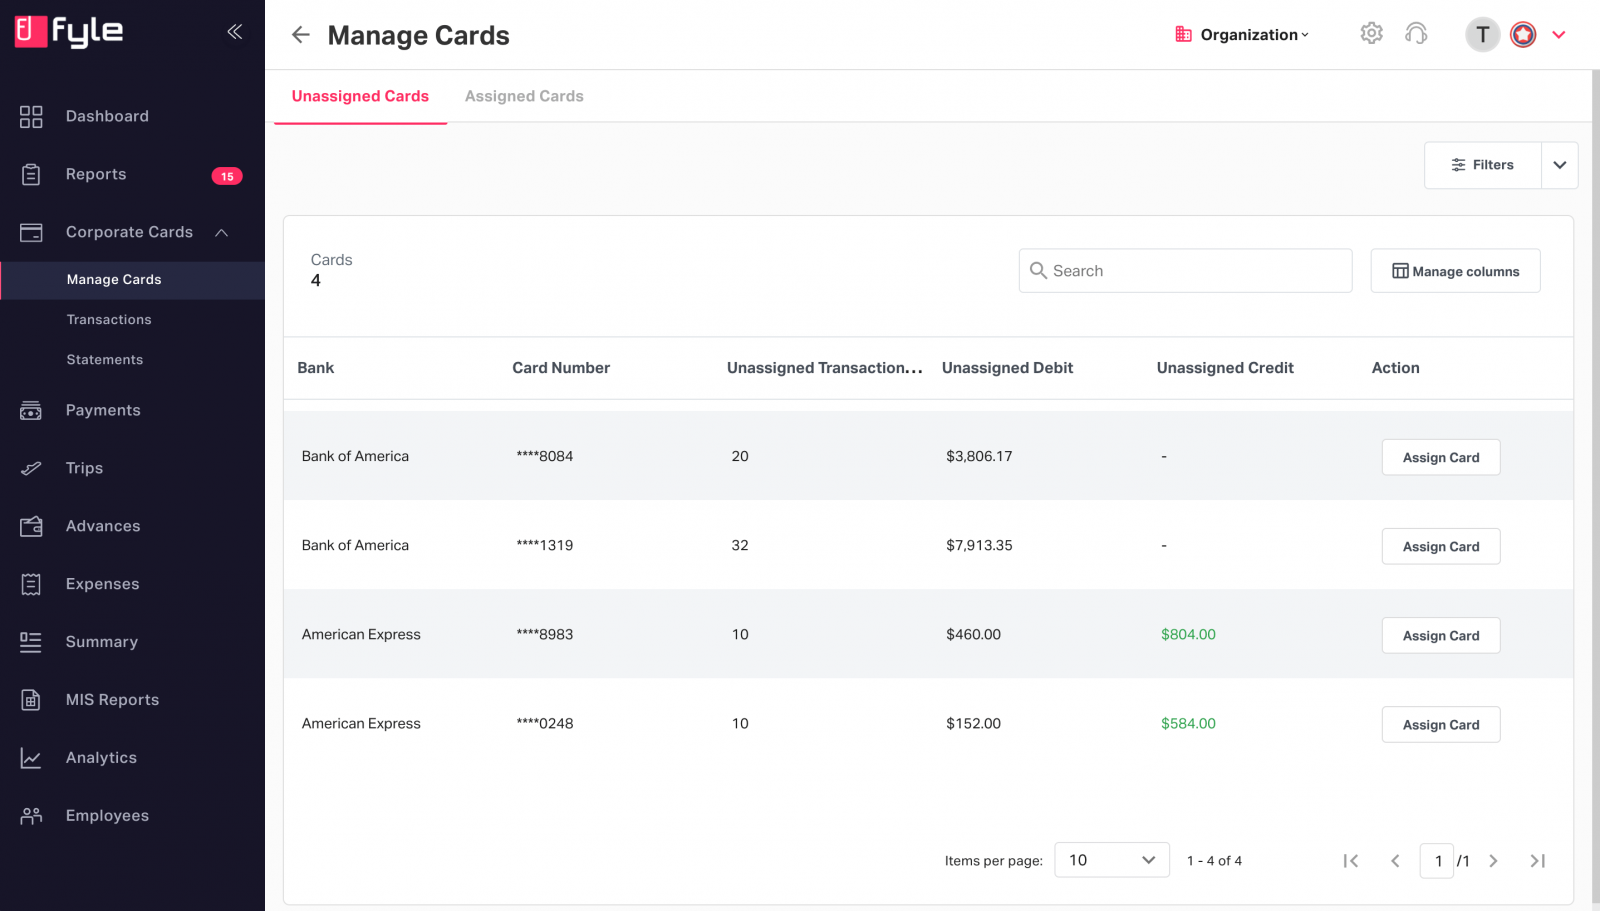The height and width of the screenshot is (911, 1600).
Task: Click the Manage columns icon button
Action: (x=1398, y=270)
